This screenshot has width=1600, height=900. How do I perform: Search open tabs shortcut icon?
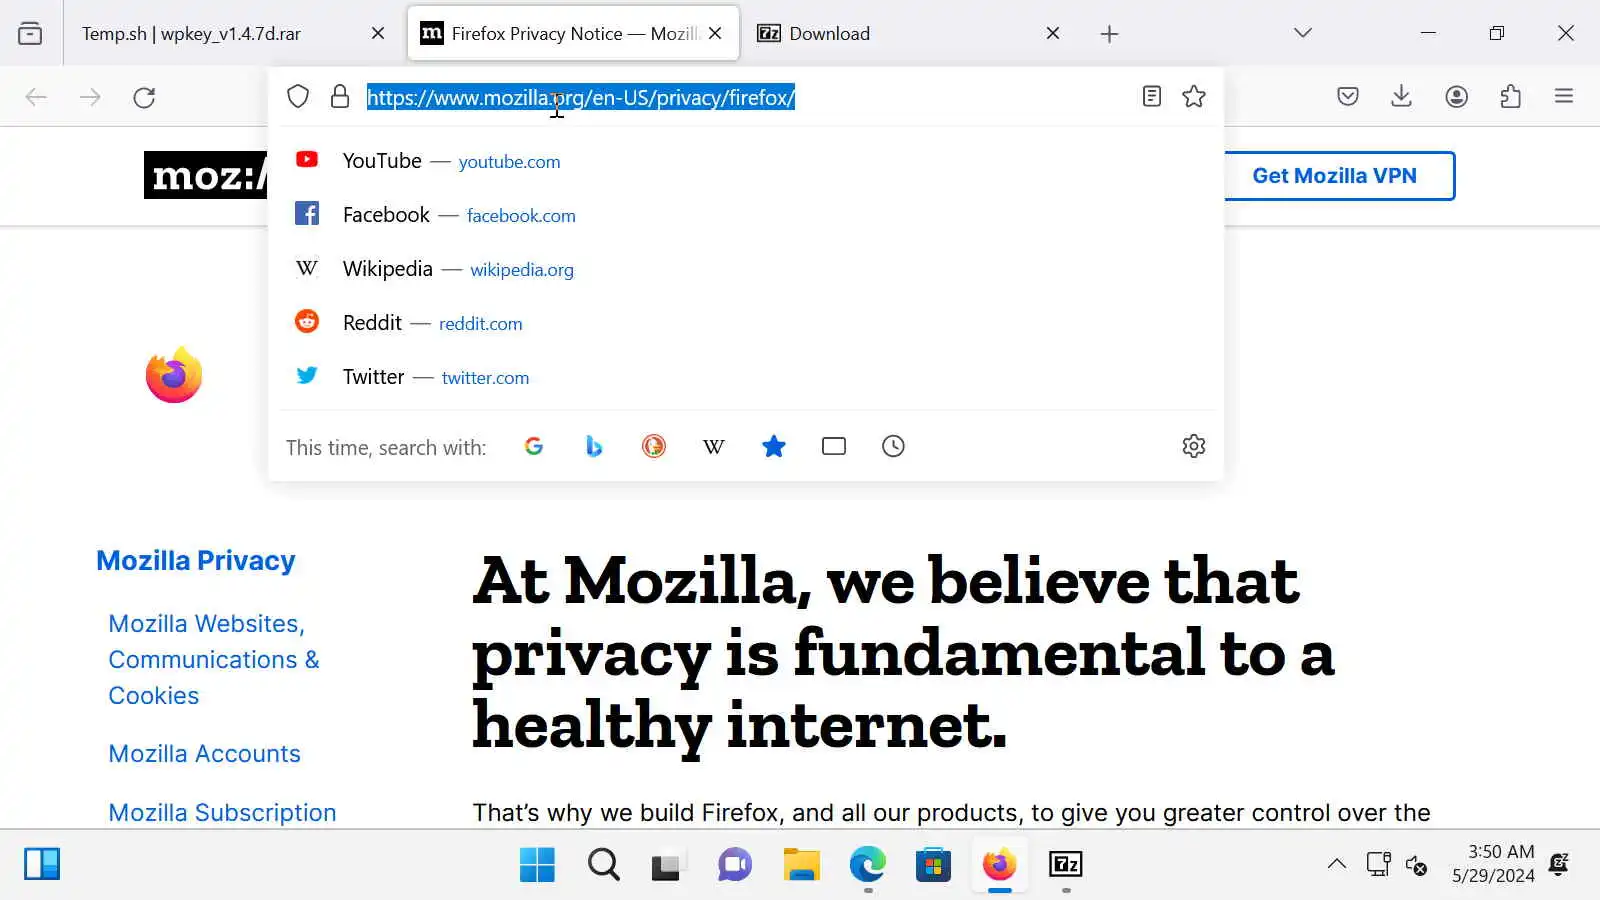click(x=834, y=446)
